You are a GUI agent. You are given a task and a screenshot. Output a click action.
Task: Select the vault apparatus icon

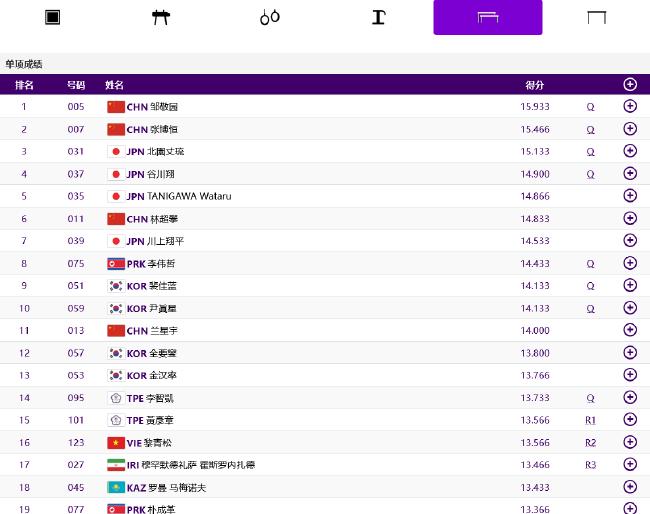click(x=379, y=17)
